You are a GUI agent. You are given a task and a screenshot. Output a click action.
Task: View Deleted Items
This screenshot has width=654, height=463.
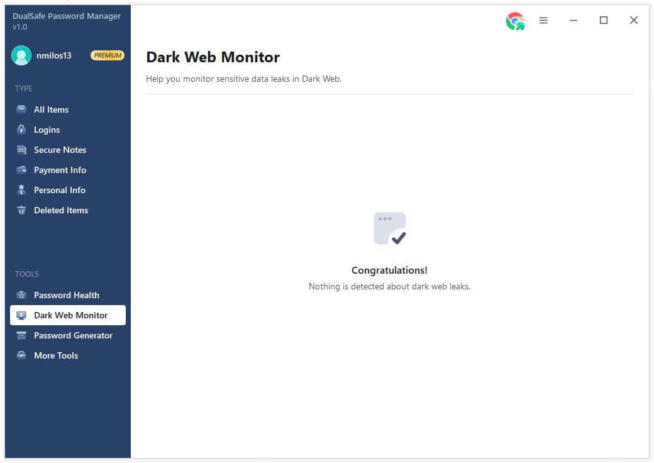(61, 210)
